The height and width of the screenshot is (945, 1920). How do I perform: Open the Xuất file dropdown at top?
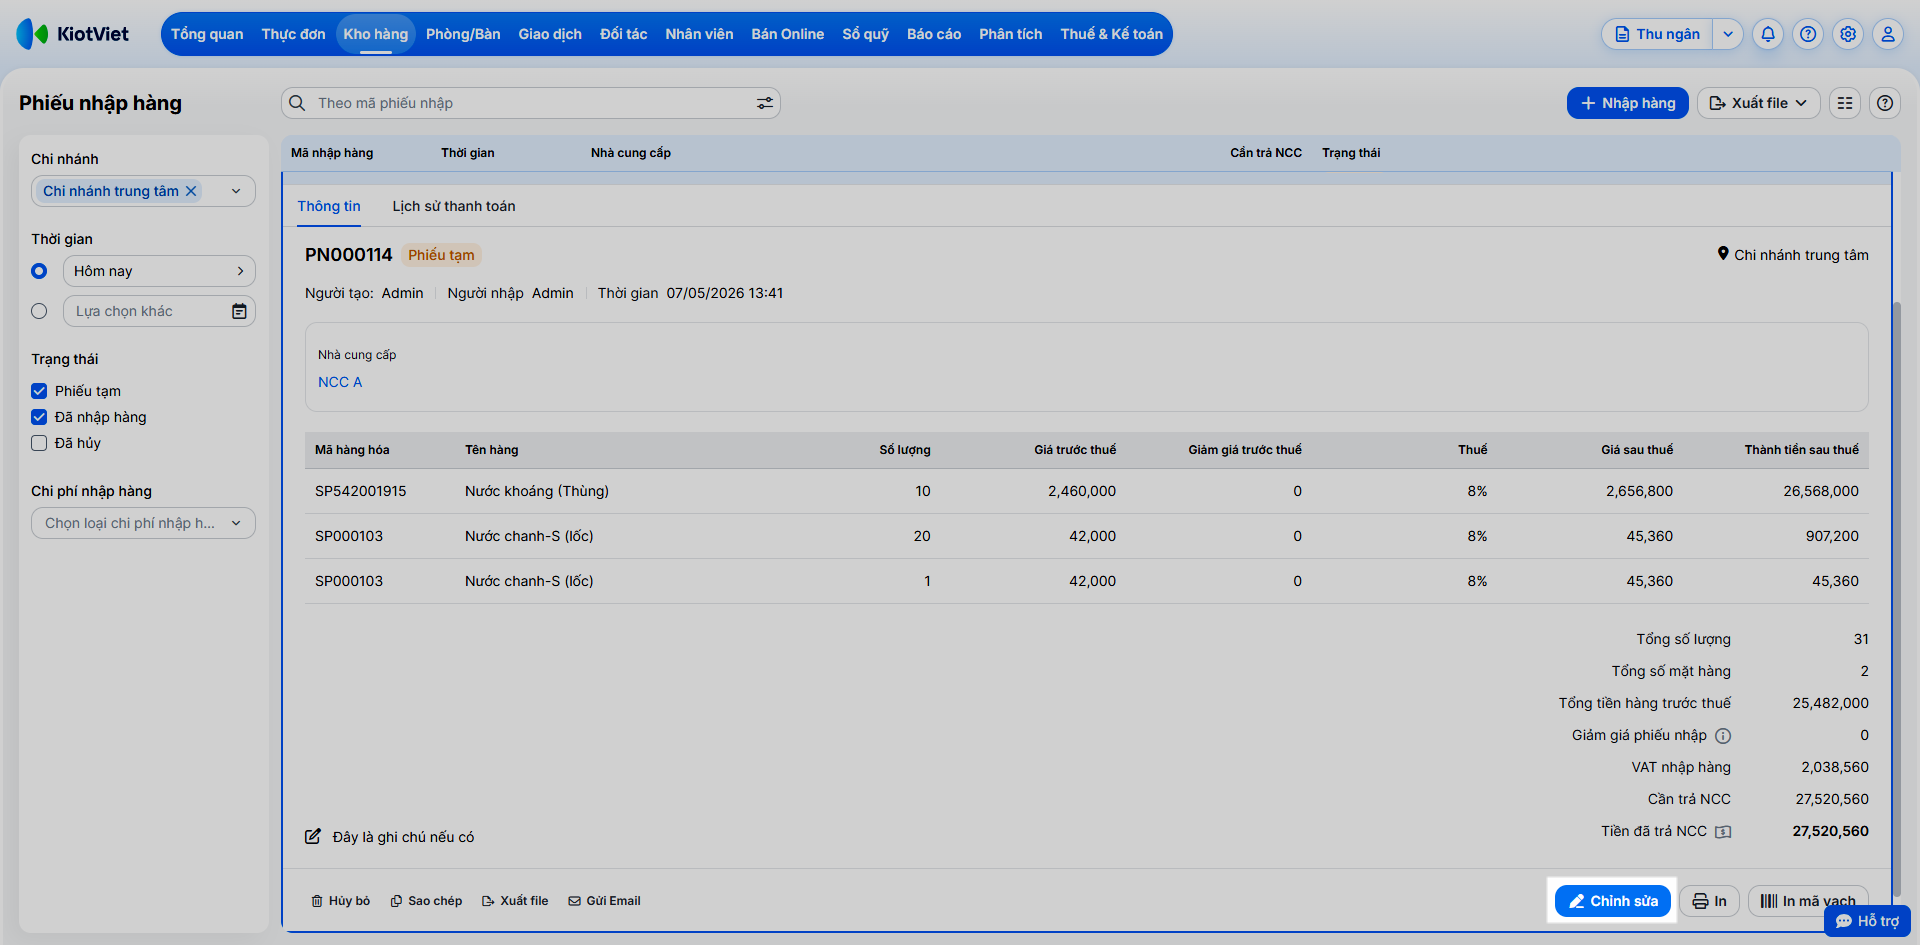click(1758, 103)
